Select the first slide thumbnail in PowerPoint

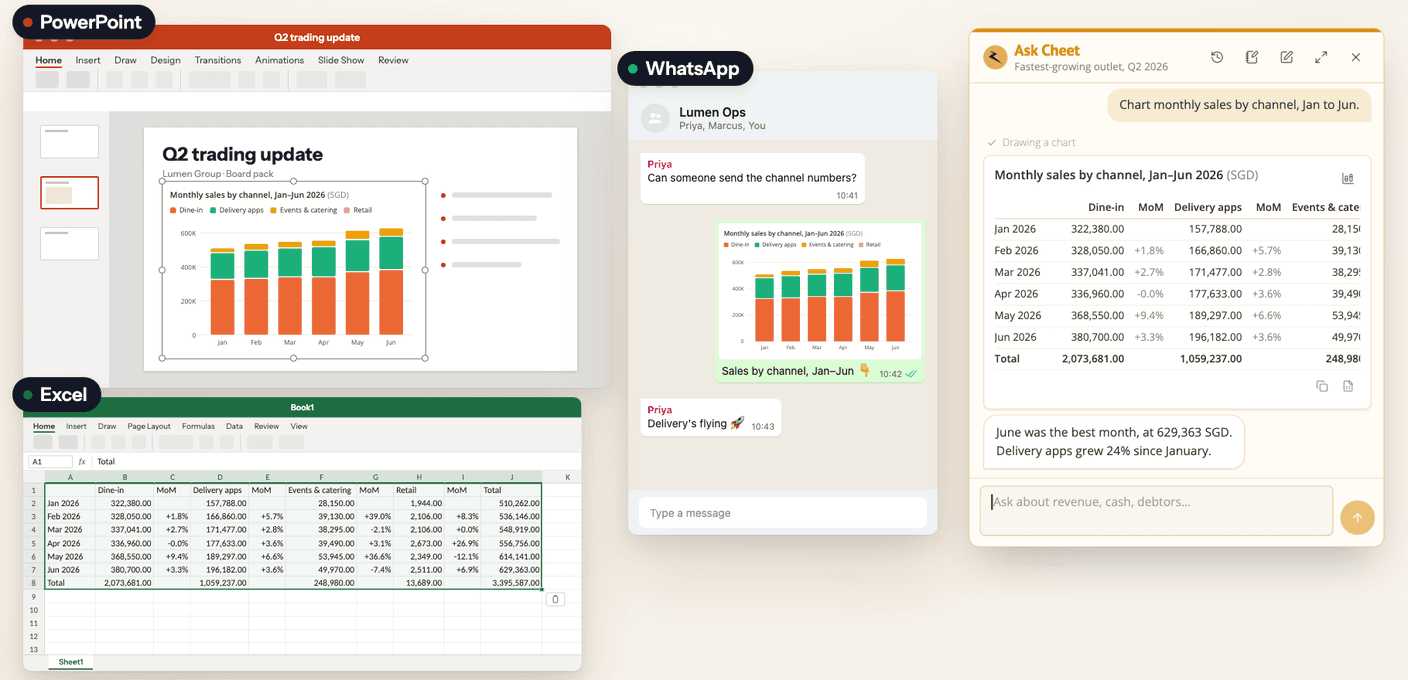click(x=69, y=142)
